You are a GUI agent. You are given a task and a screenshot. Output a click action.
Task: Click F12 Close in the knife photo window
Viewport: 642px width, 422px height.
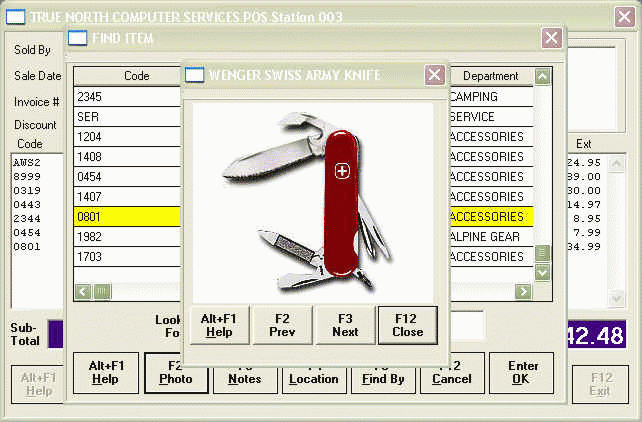(407, 325)
